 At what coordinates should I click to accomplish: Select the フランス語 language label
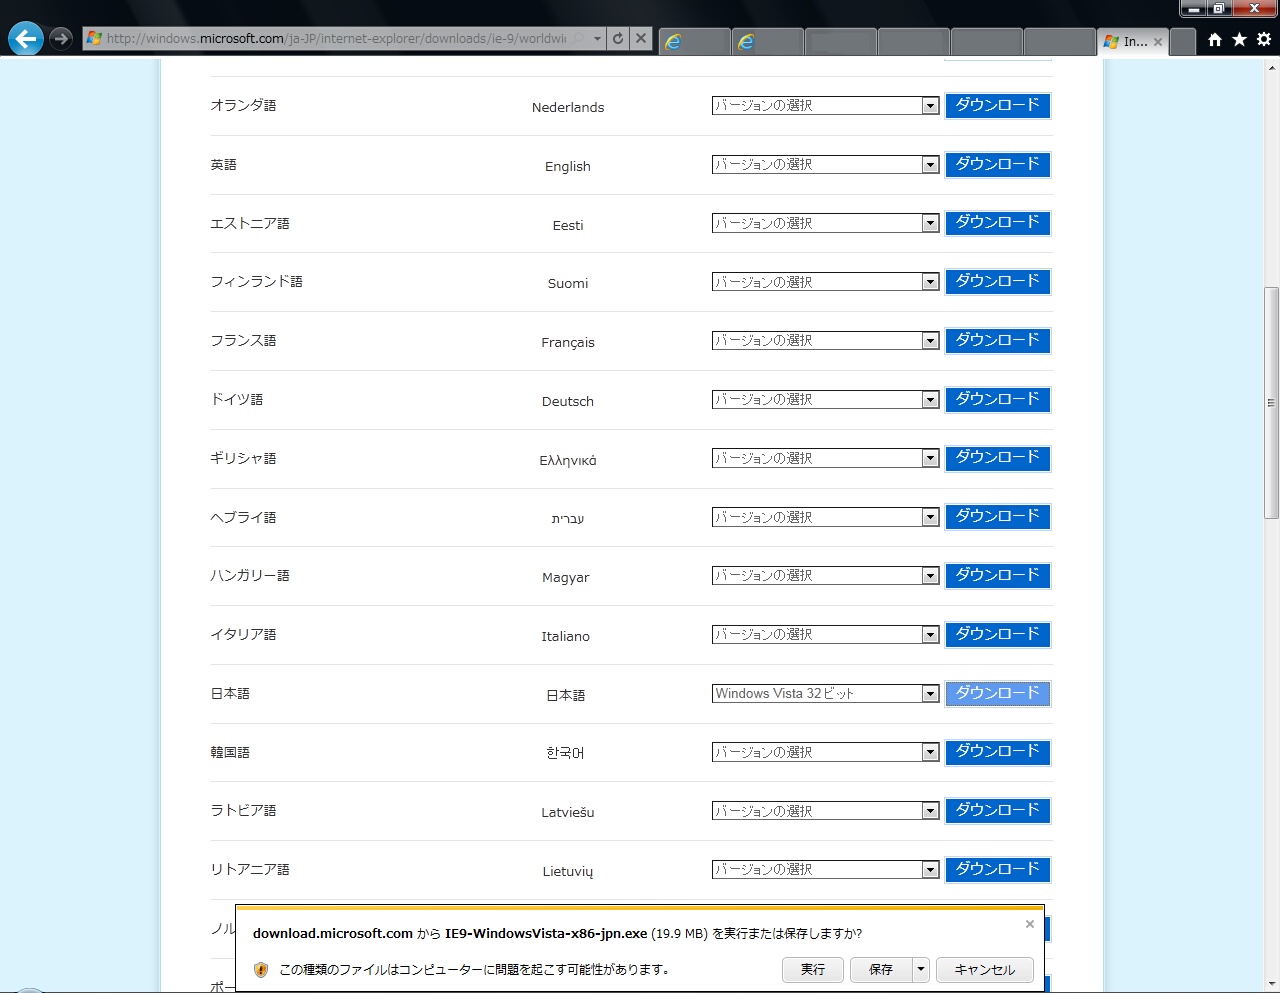coord(243,341)
